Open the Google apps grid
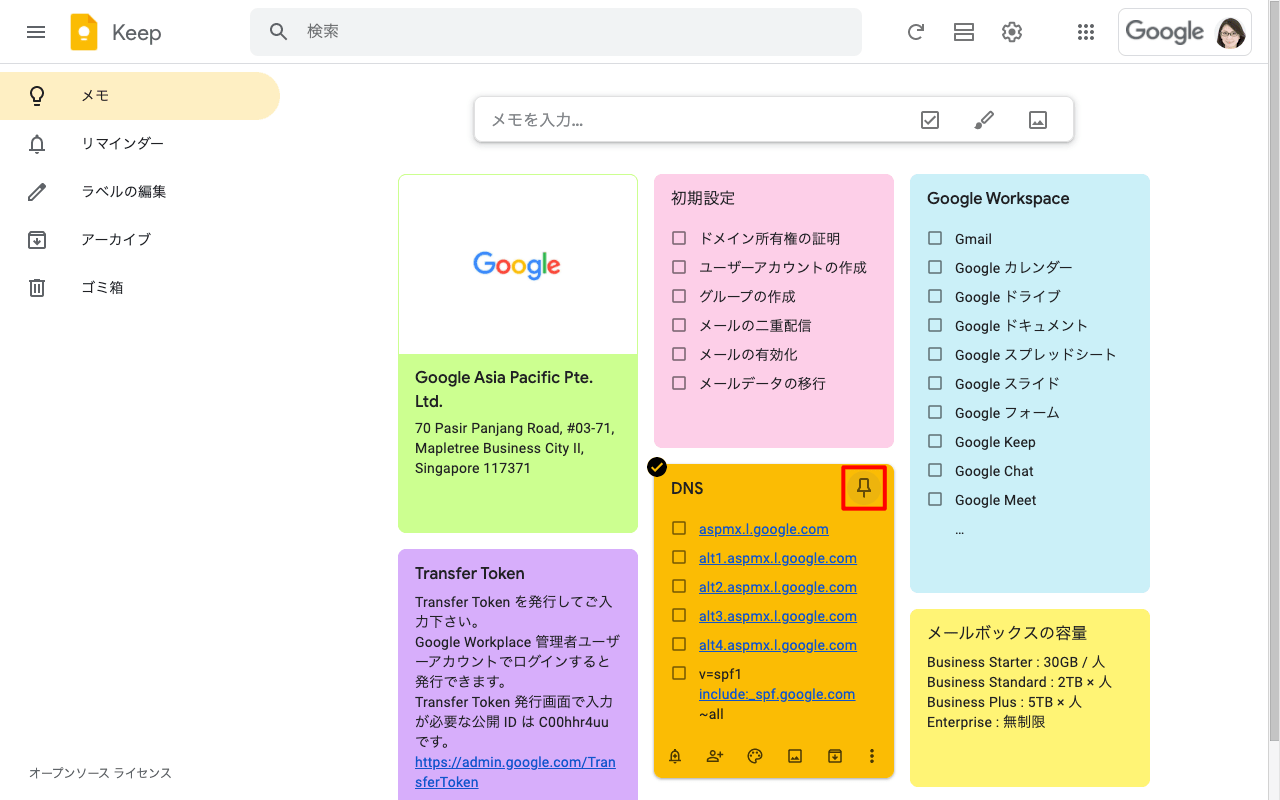The width and height of the screenshot is (1280, 800). (1086, 32)
